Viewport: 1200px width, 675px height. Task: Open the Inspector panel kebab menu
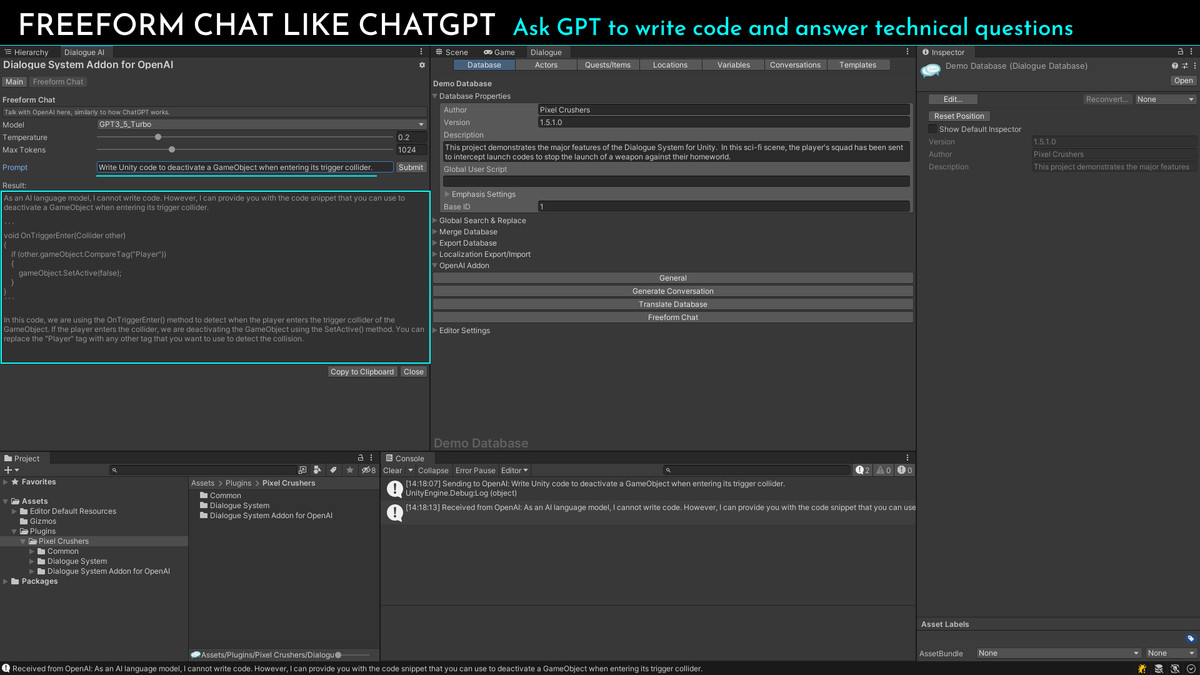[x=1192, y=52]
